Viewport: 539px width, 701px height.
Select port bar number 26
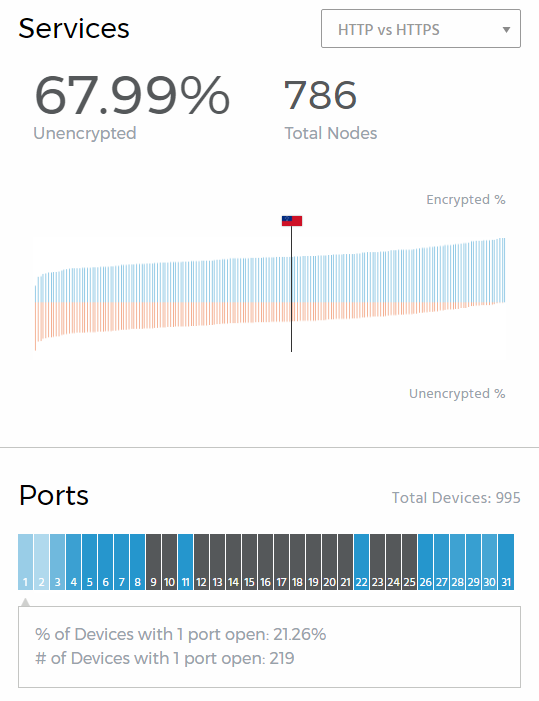pos(425,562)
